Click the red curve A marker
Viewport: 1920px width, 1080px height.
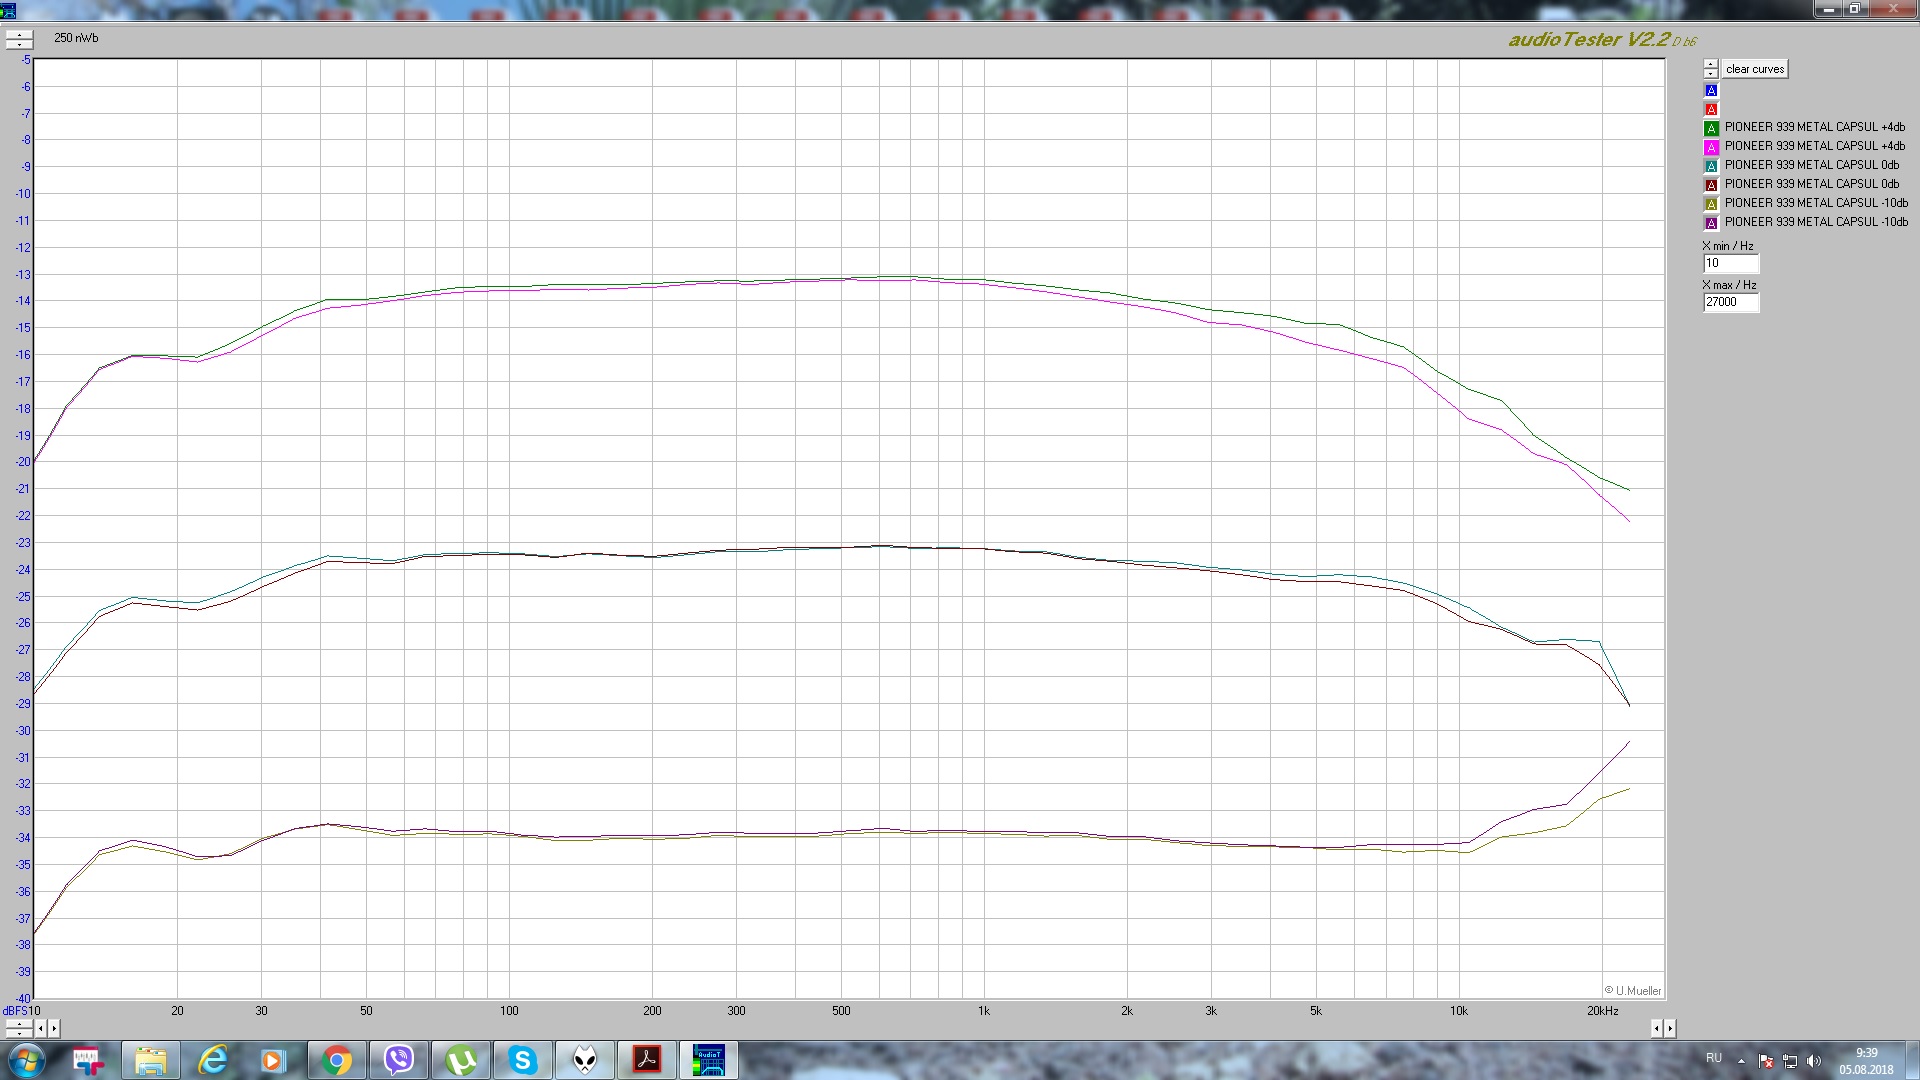pyautogui.click(x=1711, y=109)
